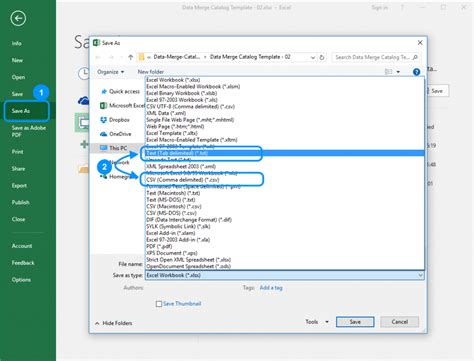The height and width of the screenshot is (361, 474).
Task: Choose Excel Macro-Enabled Template (*.xltm) type
Action: (x=285, y=140)
